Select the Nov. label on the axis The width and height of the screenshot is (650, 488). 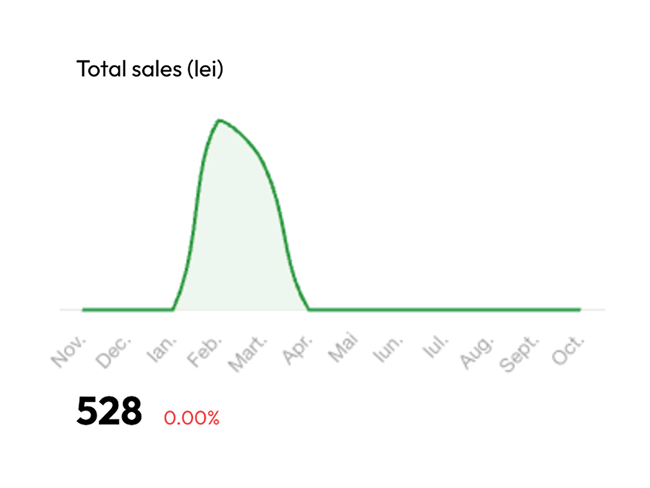pos(70,351)
